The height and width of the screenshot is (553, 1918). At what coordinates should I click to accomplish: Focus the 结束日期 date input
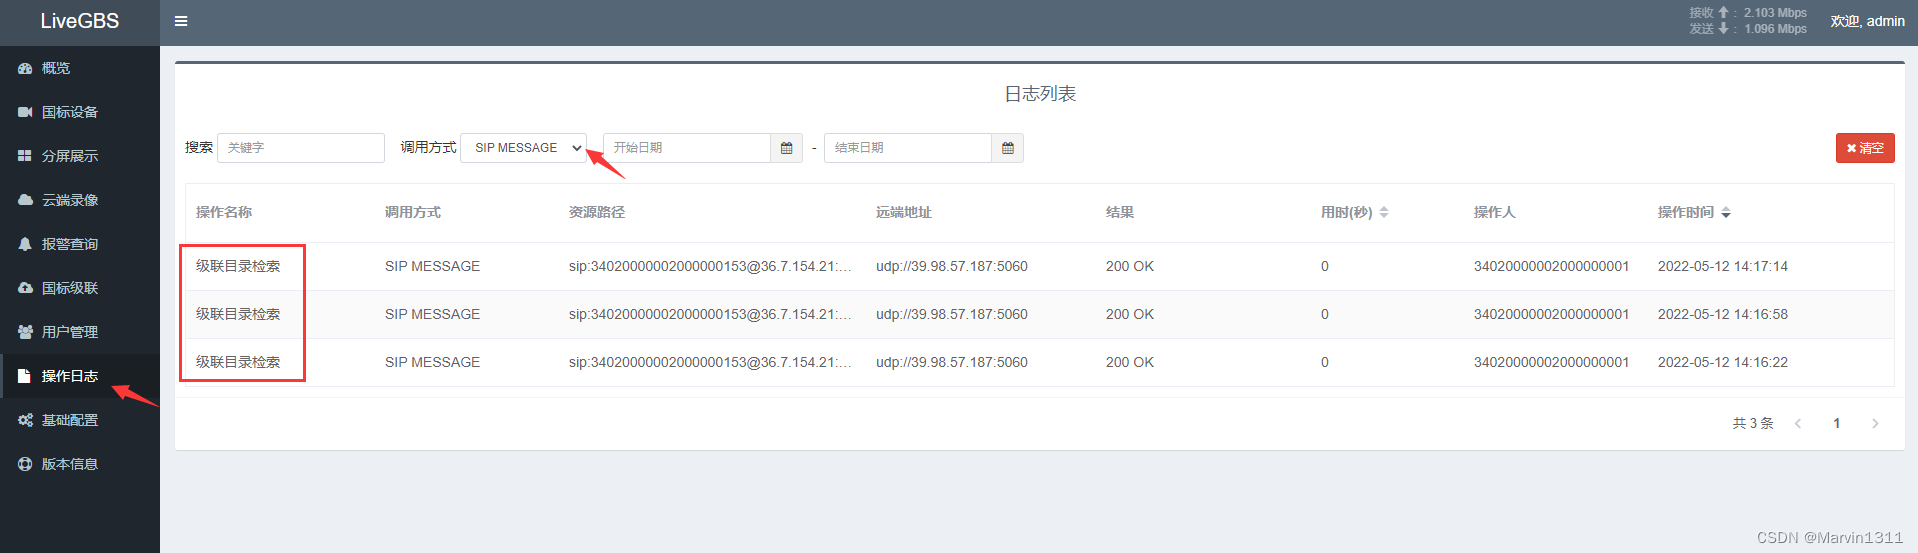[x=908, y=148]
